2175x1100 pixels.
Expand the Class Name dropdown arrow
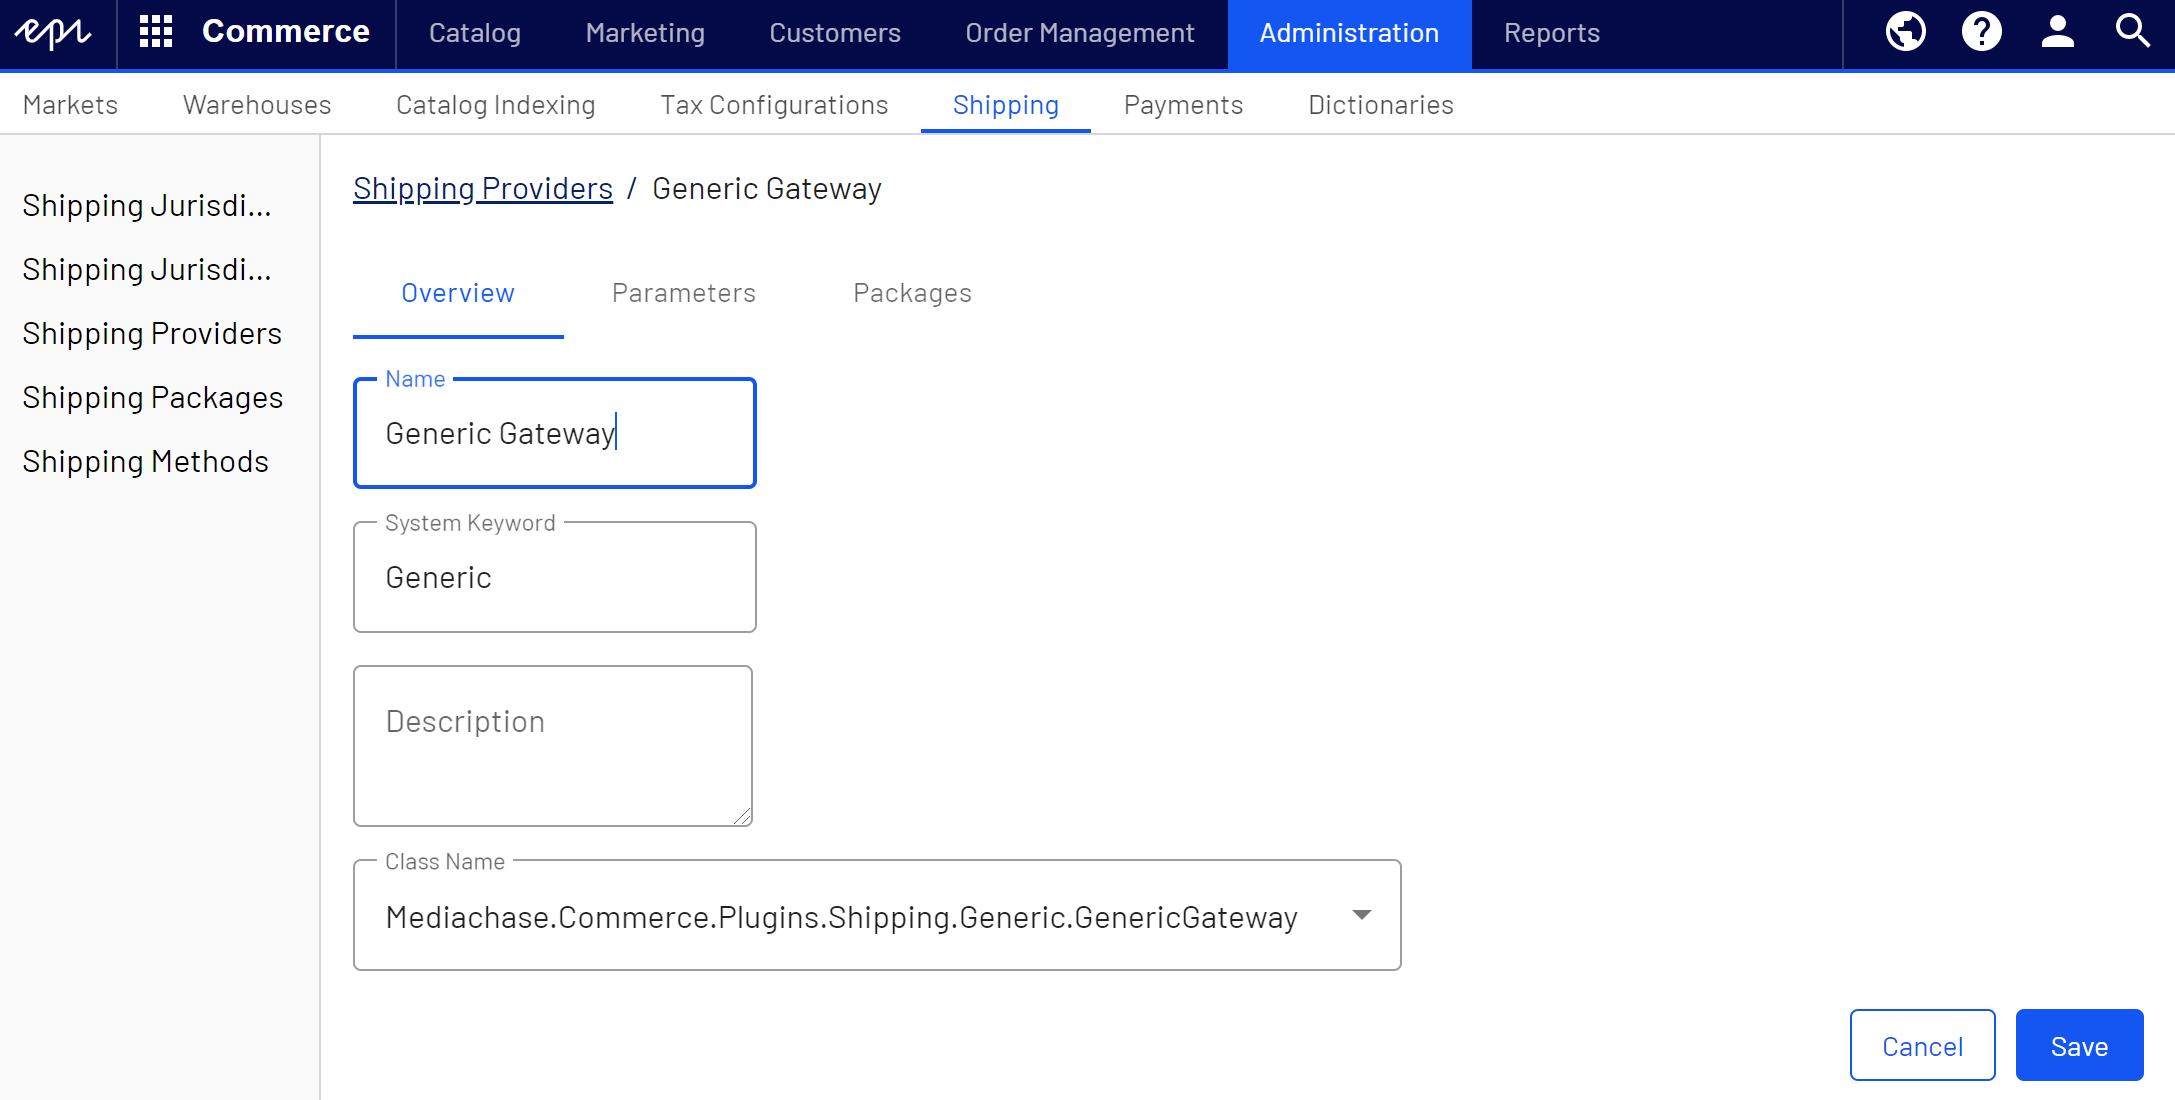coord(1361,916)
